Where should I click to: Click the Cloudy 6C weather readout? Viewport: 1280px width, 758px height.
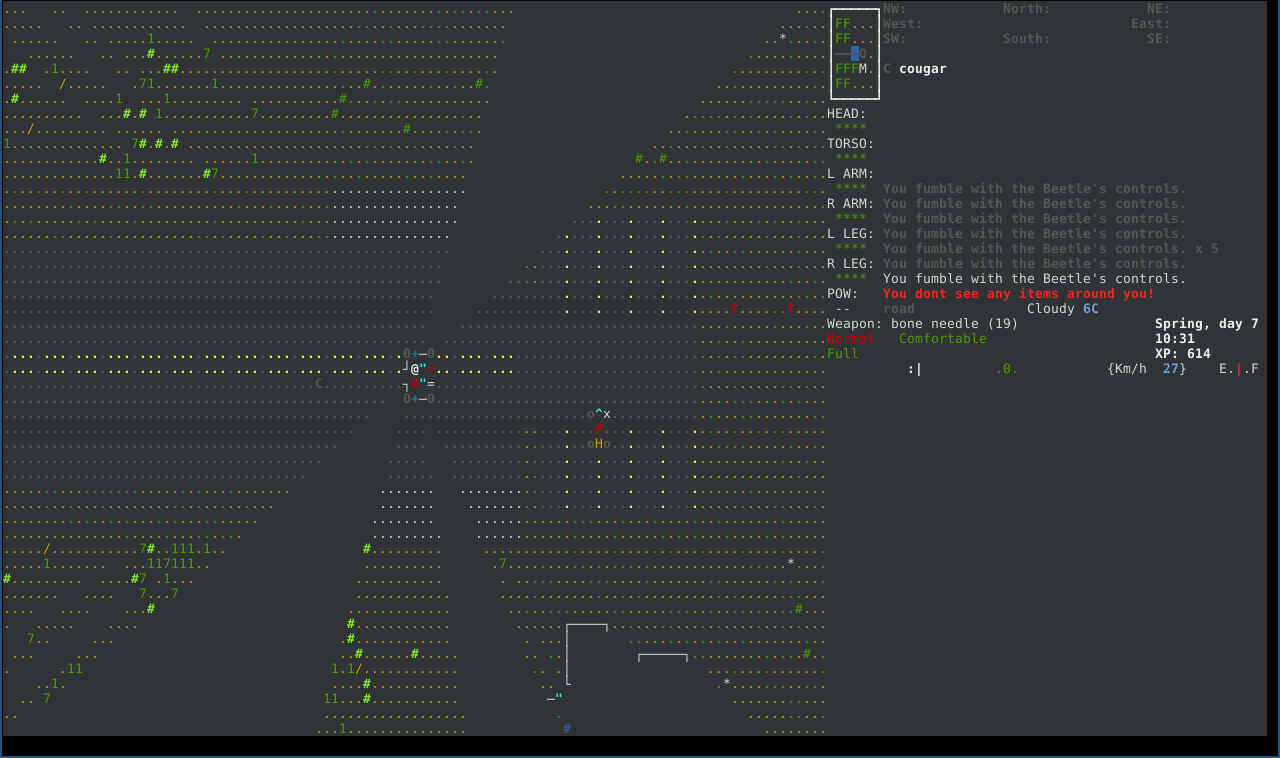[1063, 309]
